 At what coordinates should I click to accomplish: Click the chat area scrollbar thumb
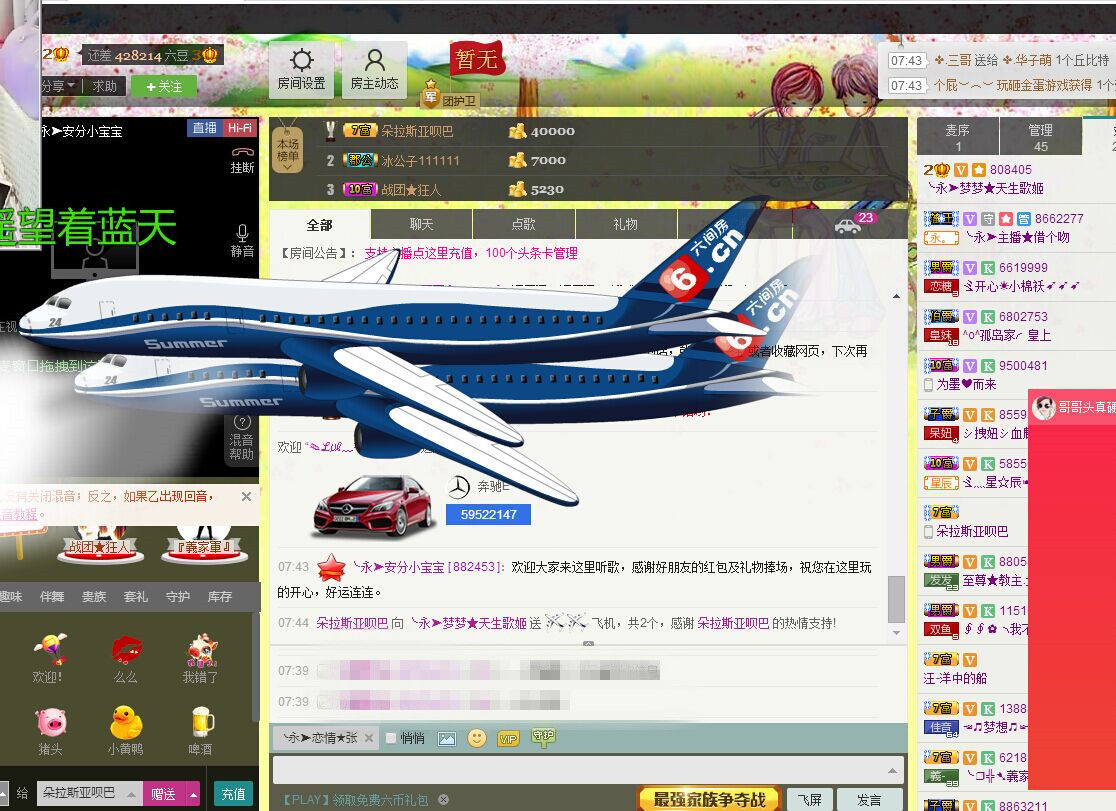coord(896,599)
